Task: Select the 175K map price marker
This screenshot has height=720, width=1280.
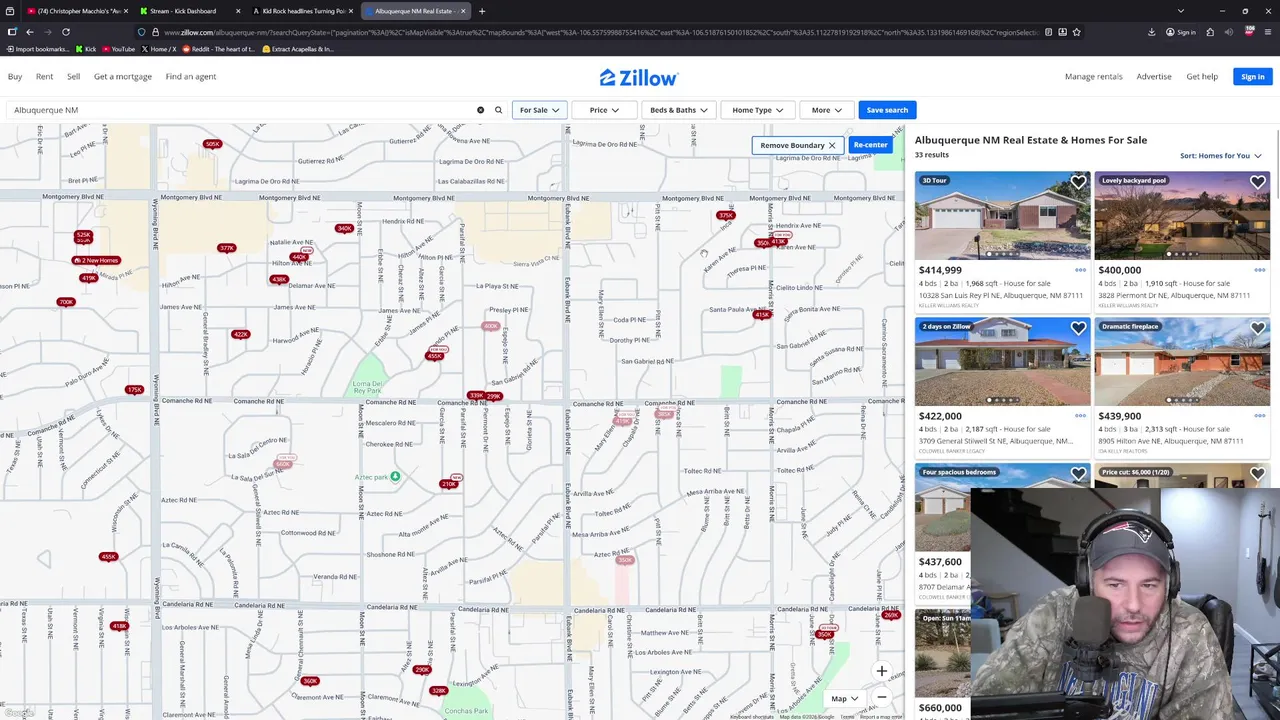Action: (x=135, y=390)
